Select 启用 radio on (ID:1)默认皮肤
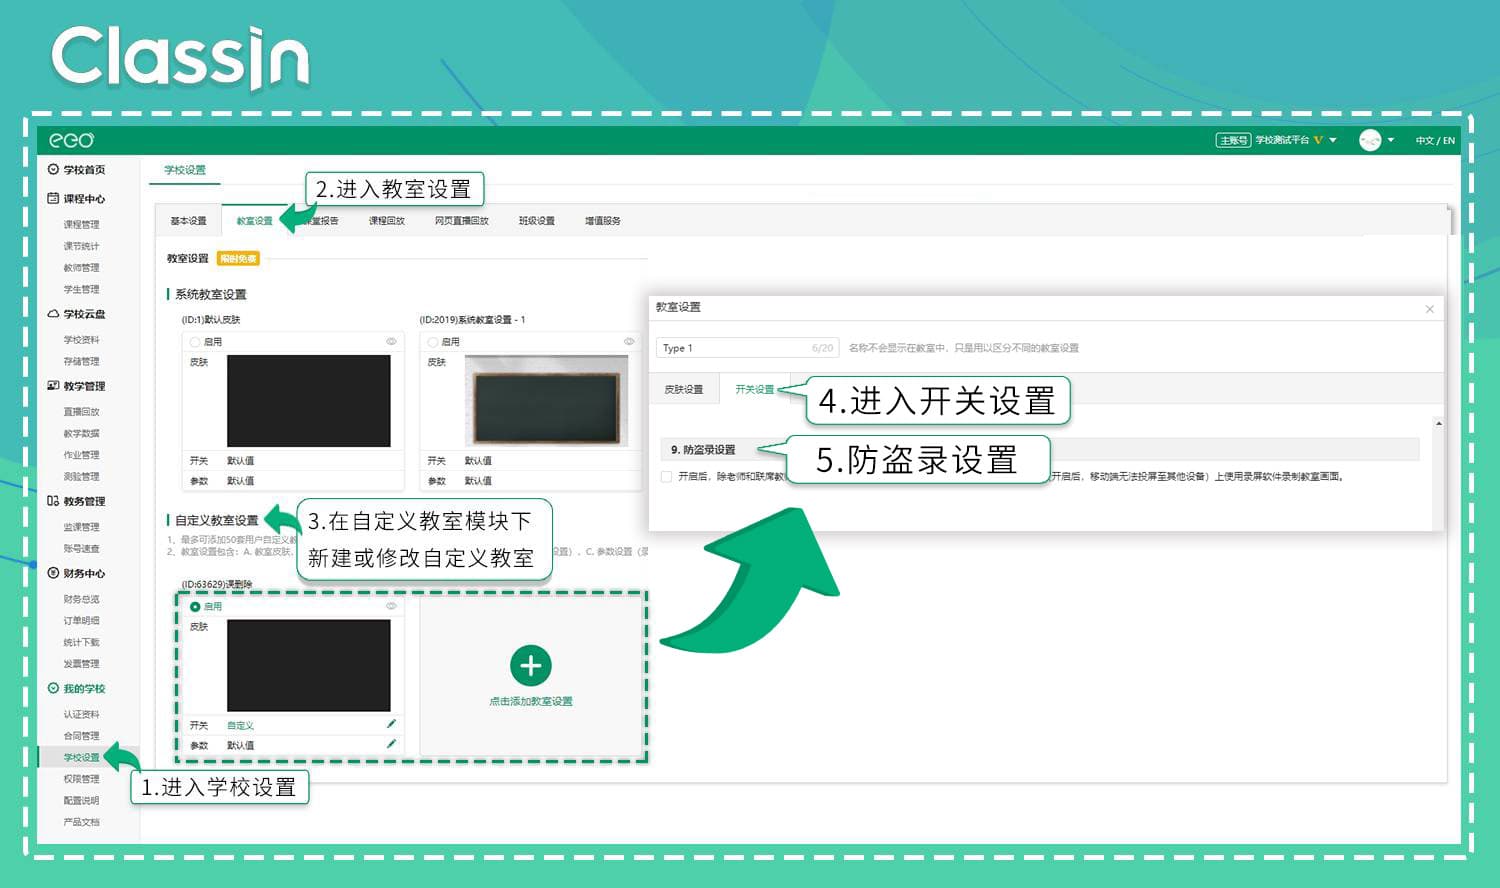 tap(195, 342)
